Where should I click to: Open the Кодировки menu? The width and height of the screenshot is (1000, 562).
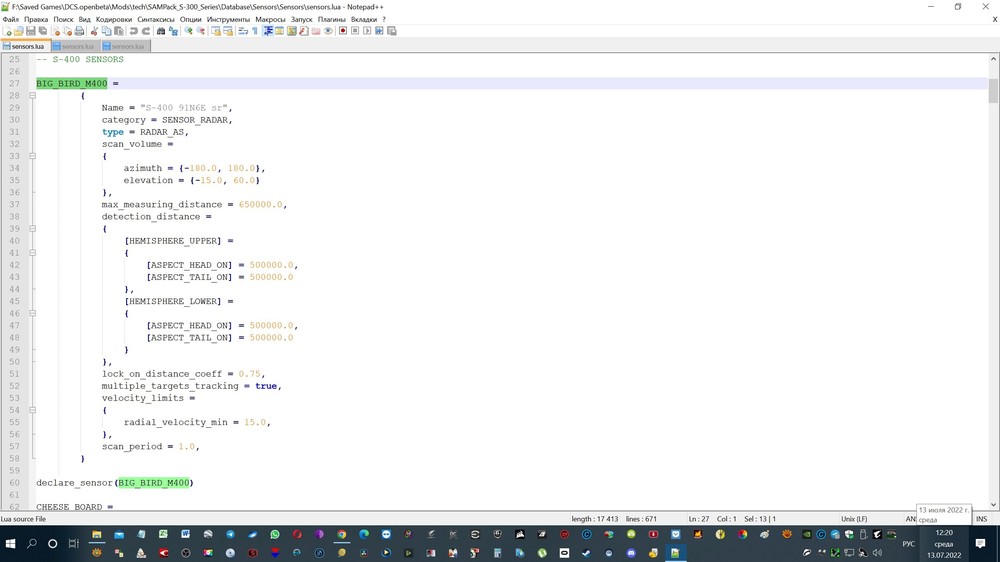pyautogui.click(x=114, y=19)
